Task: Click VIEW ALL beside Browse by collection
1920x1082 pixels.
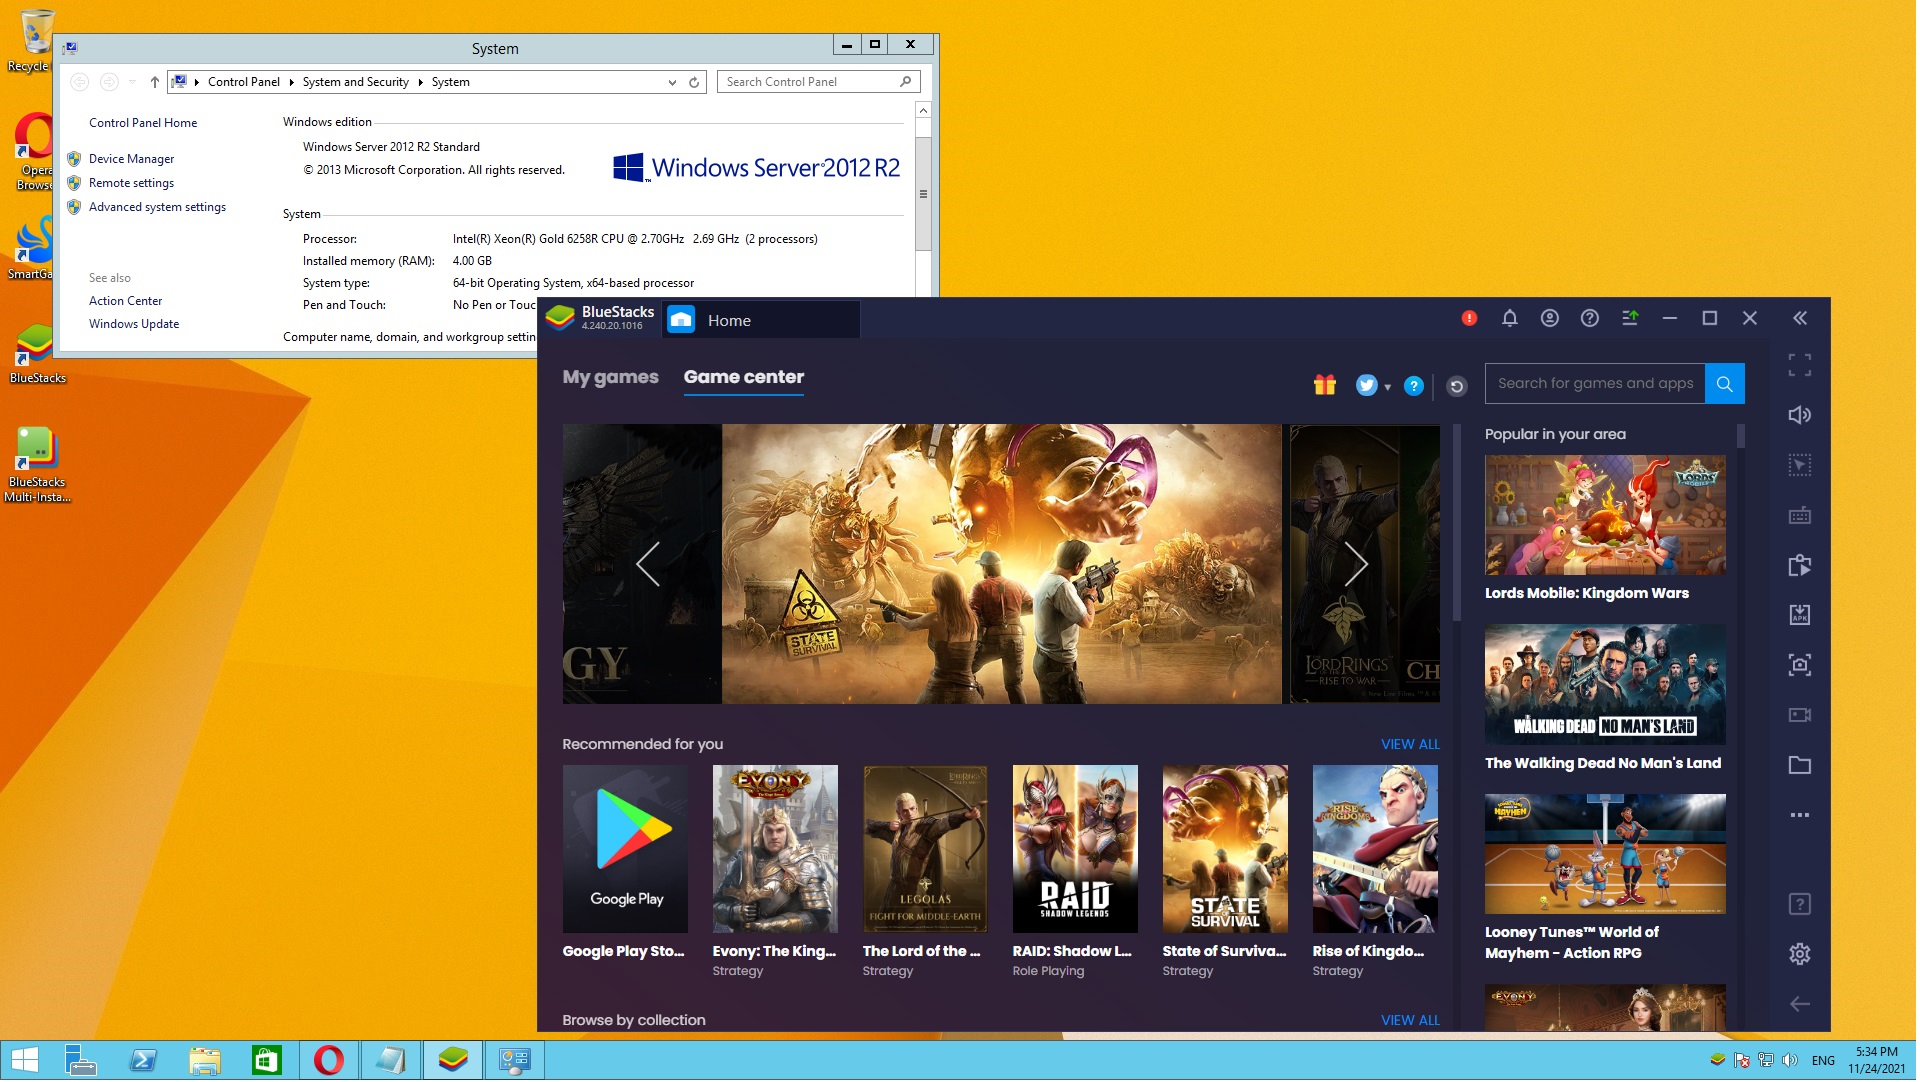Action: tap(1410, 1021)
